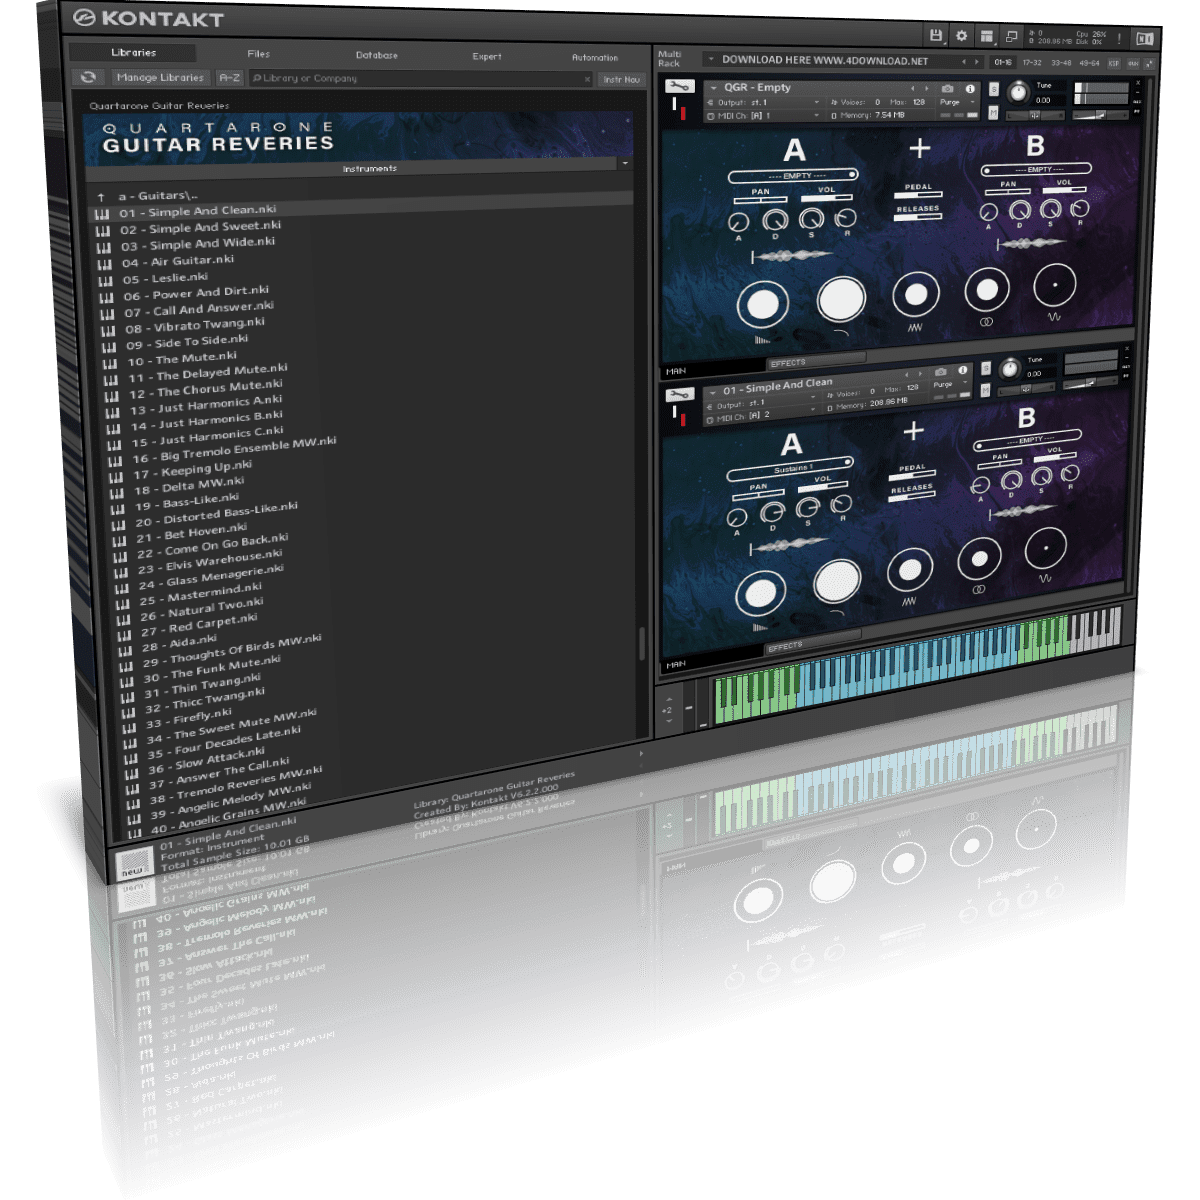
Task: Click the virtual keyboard octave up arrow
Action: (x=667, y=697)
